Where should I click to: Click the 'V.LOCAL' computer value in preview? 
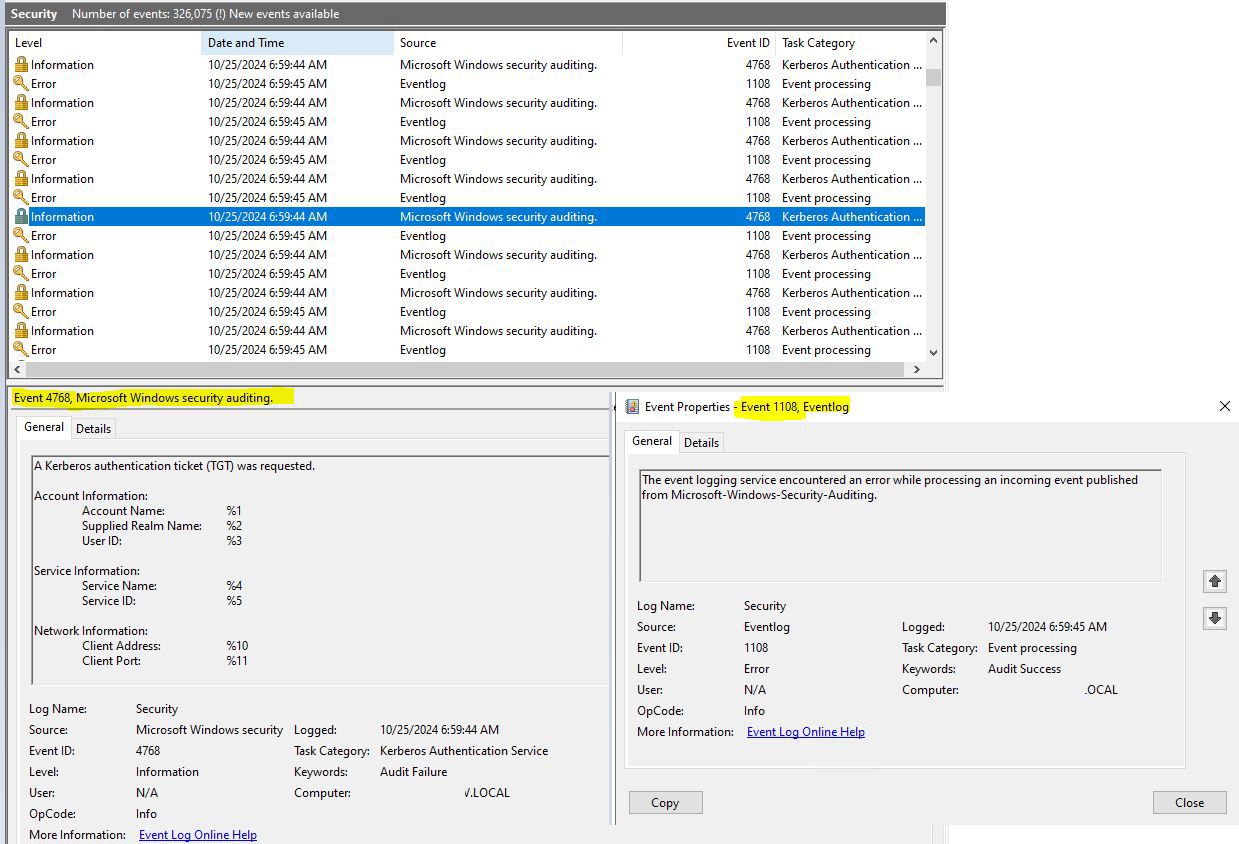pyautogui.click(x=487, y=793)
